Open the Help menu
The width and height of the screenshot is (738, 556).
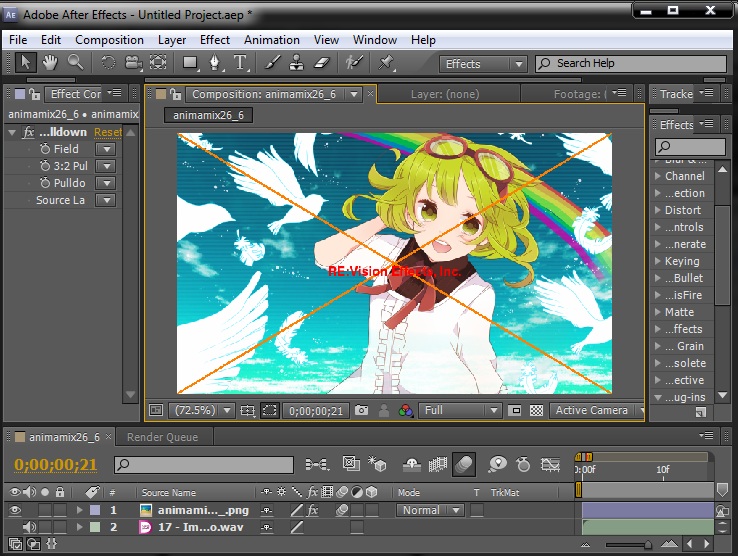(x=423, y=40)
